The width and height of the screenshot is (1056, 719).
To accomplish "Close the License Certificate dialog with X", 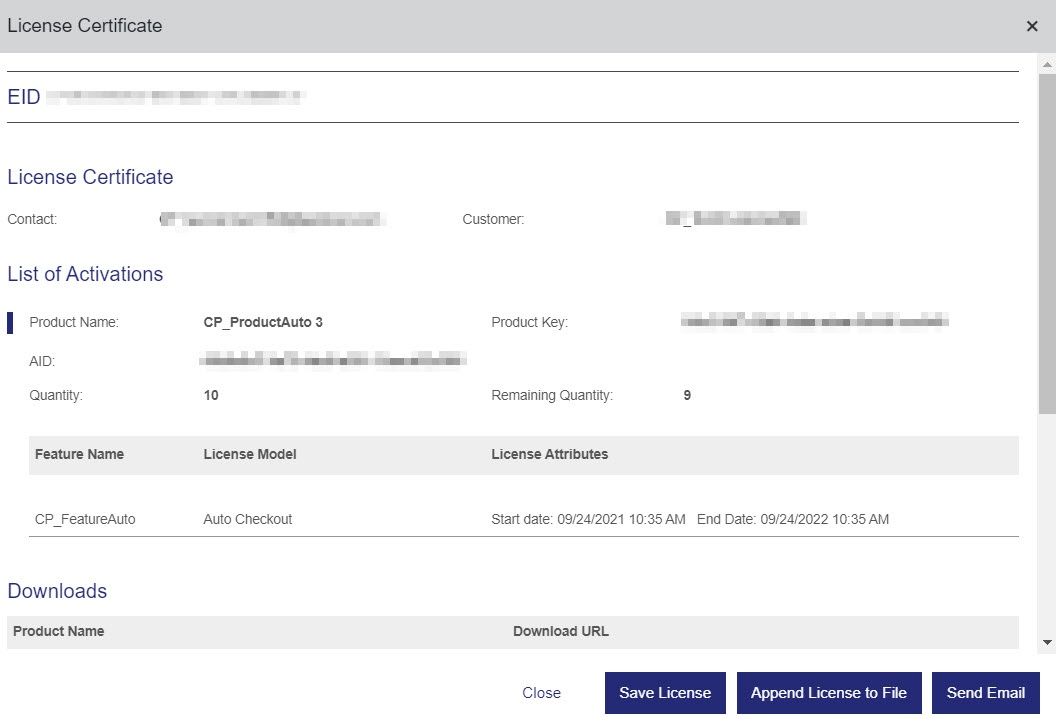I will tap(1032, 26).
